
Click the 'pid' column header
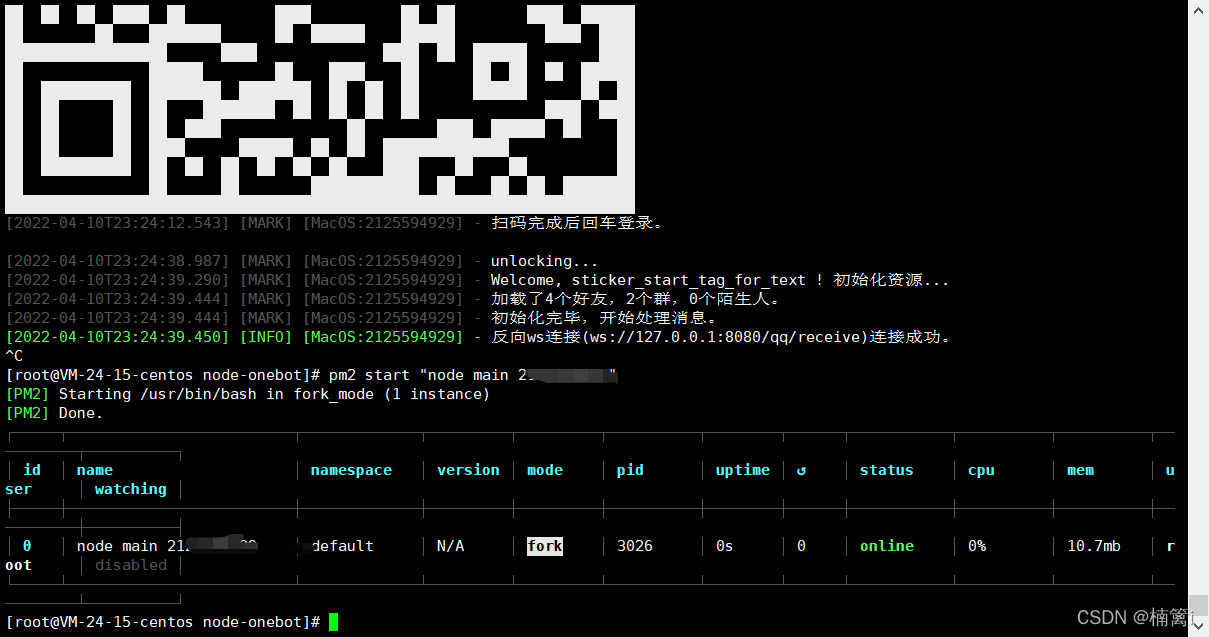tap(630, 470)
